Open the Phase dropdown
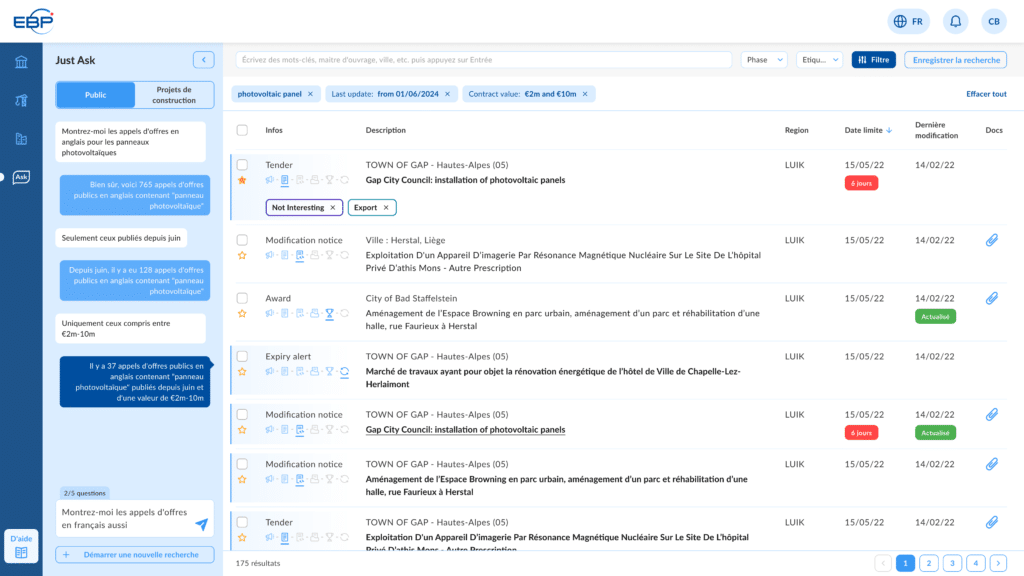 click(764, 60)
